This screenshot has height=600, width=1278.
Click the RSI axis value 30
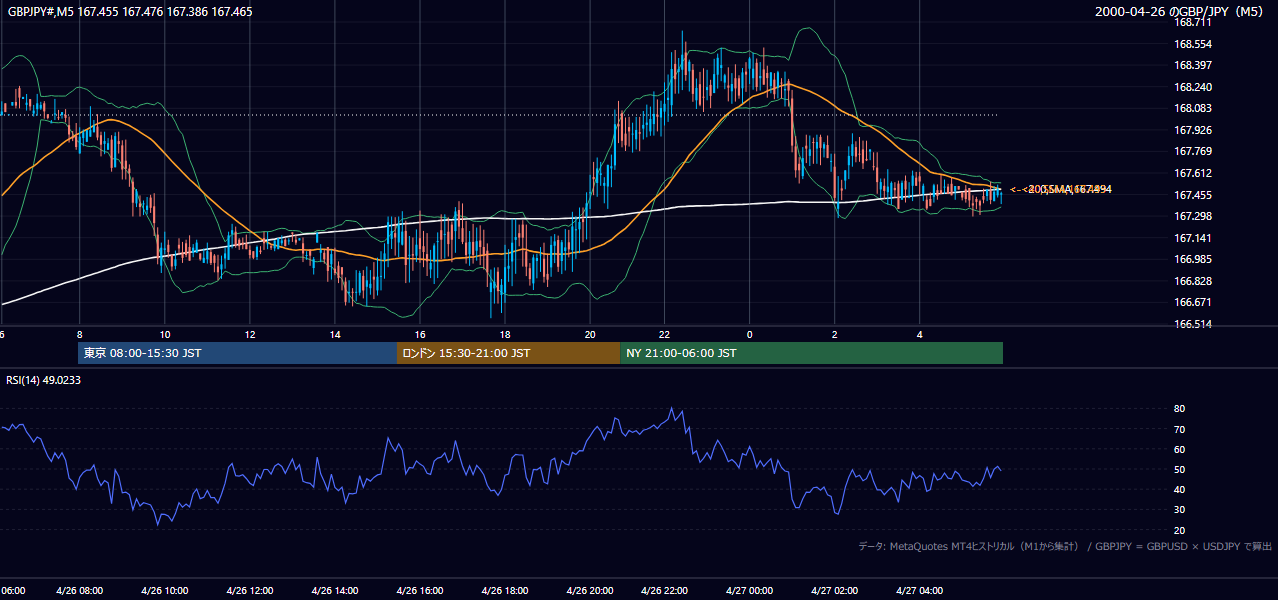[x=1179, y=509]
